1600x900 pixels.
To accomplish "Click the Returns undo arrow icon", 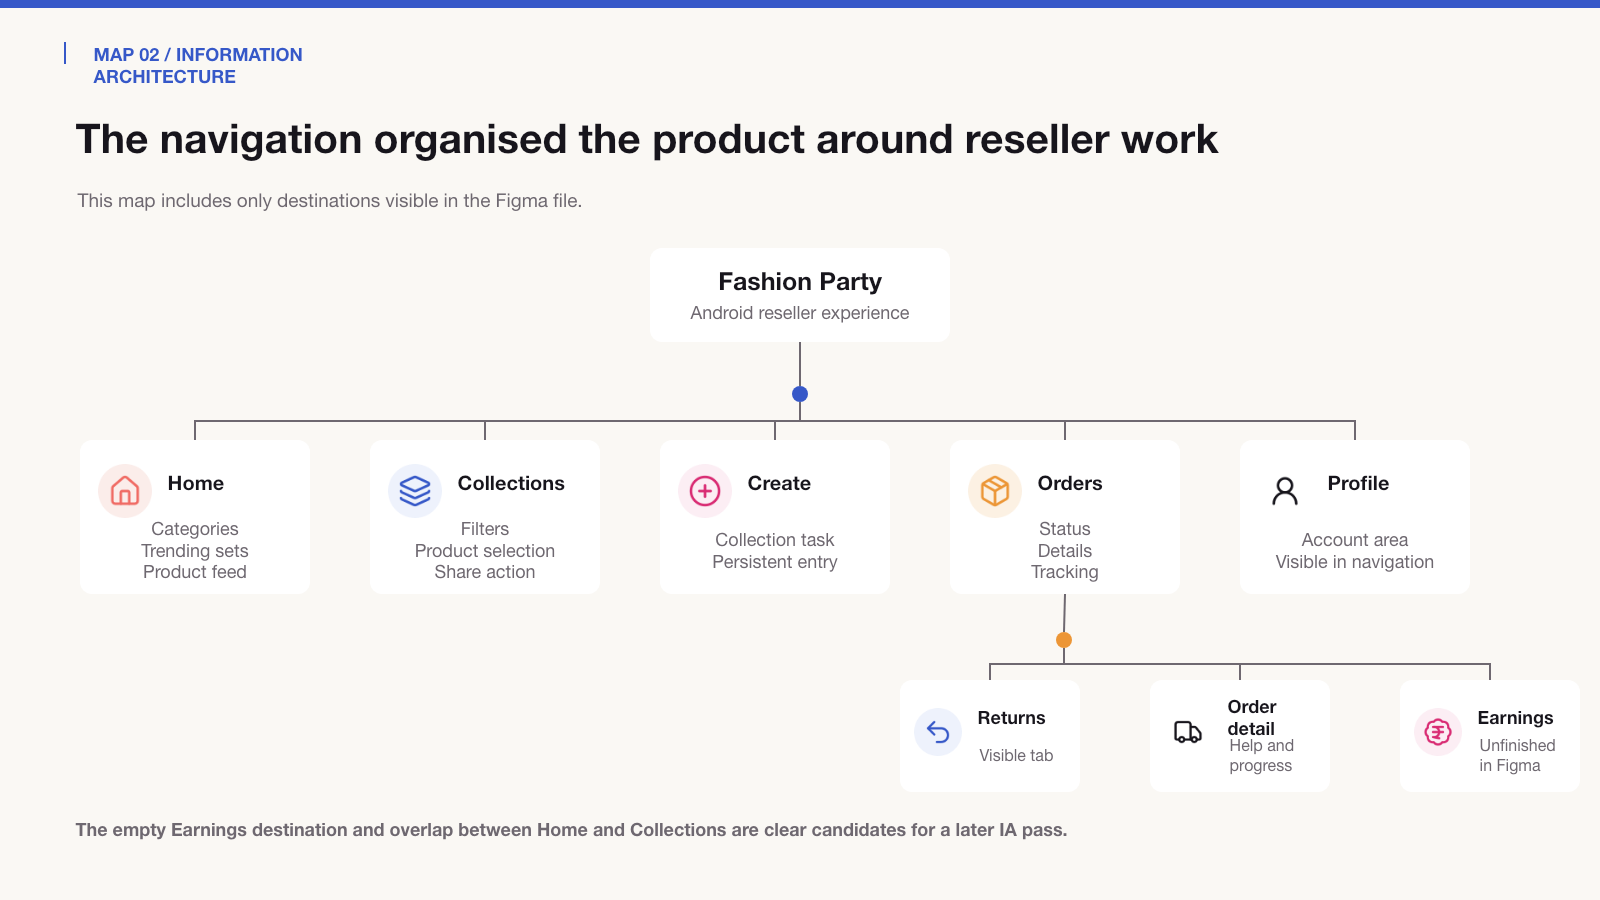I will click(938, 732).
